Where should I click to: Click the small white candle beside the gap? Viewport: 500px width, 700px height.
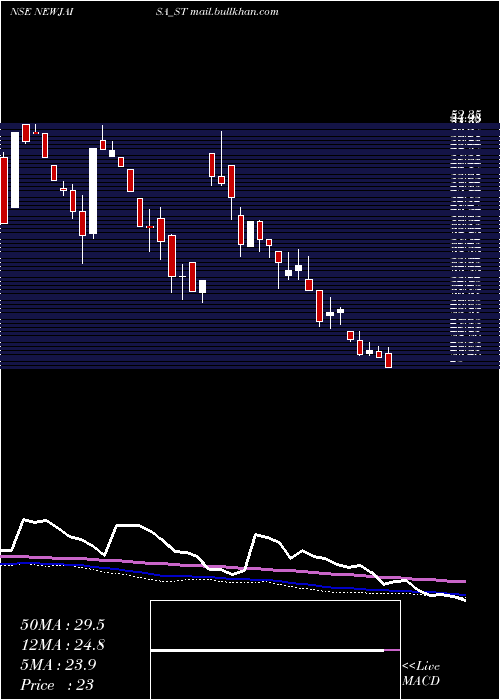[x=203, y=286]
